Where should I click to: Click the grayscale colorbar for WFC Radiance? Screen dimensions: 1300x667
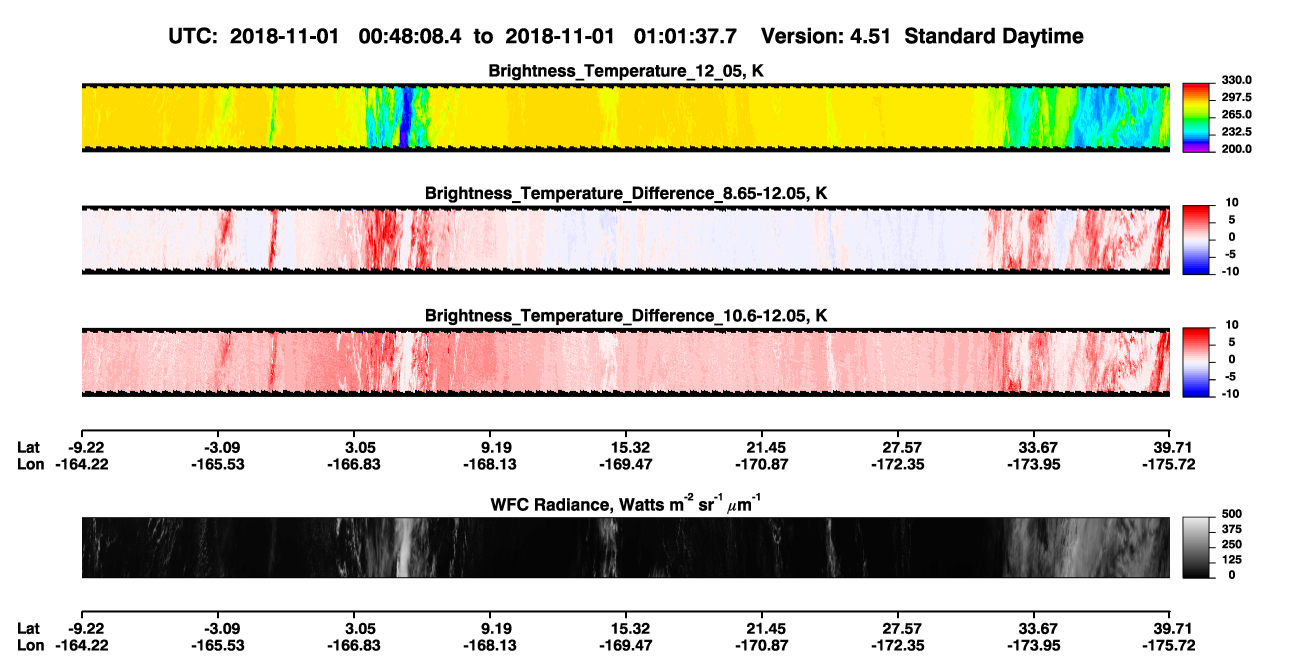[x=1196, y=547]
